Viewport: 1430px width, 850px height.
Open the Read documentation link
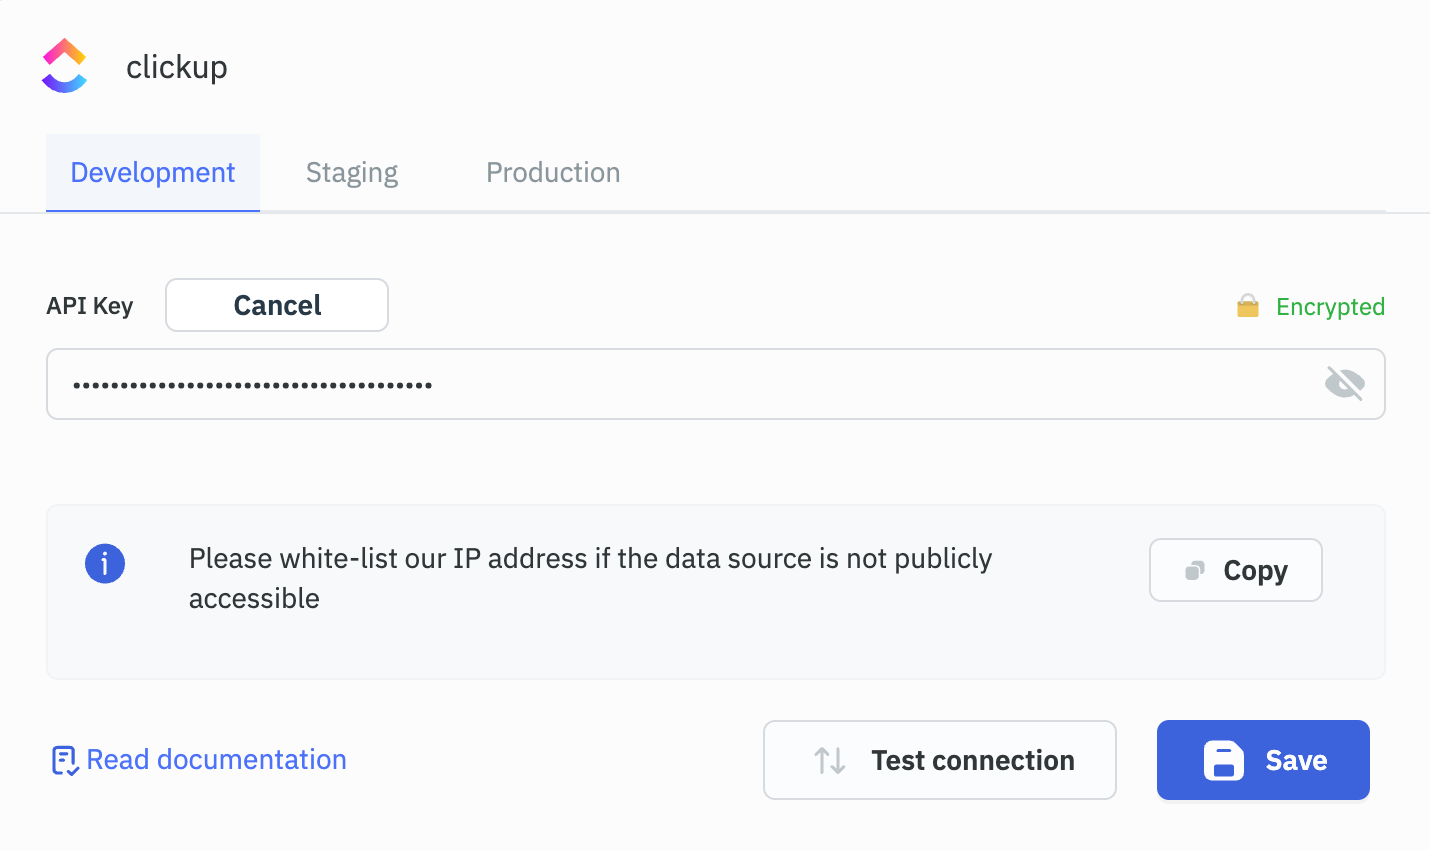pos(216,760)
